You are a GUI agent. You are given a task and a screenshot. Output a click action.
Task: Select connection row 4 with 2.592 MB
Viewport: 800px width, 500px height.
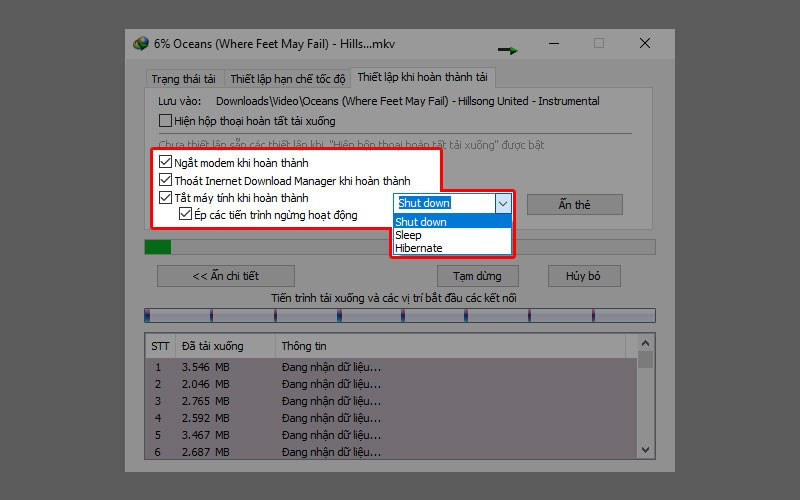point(391,418)
